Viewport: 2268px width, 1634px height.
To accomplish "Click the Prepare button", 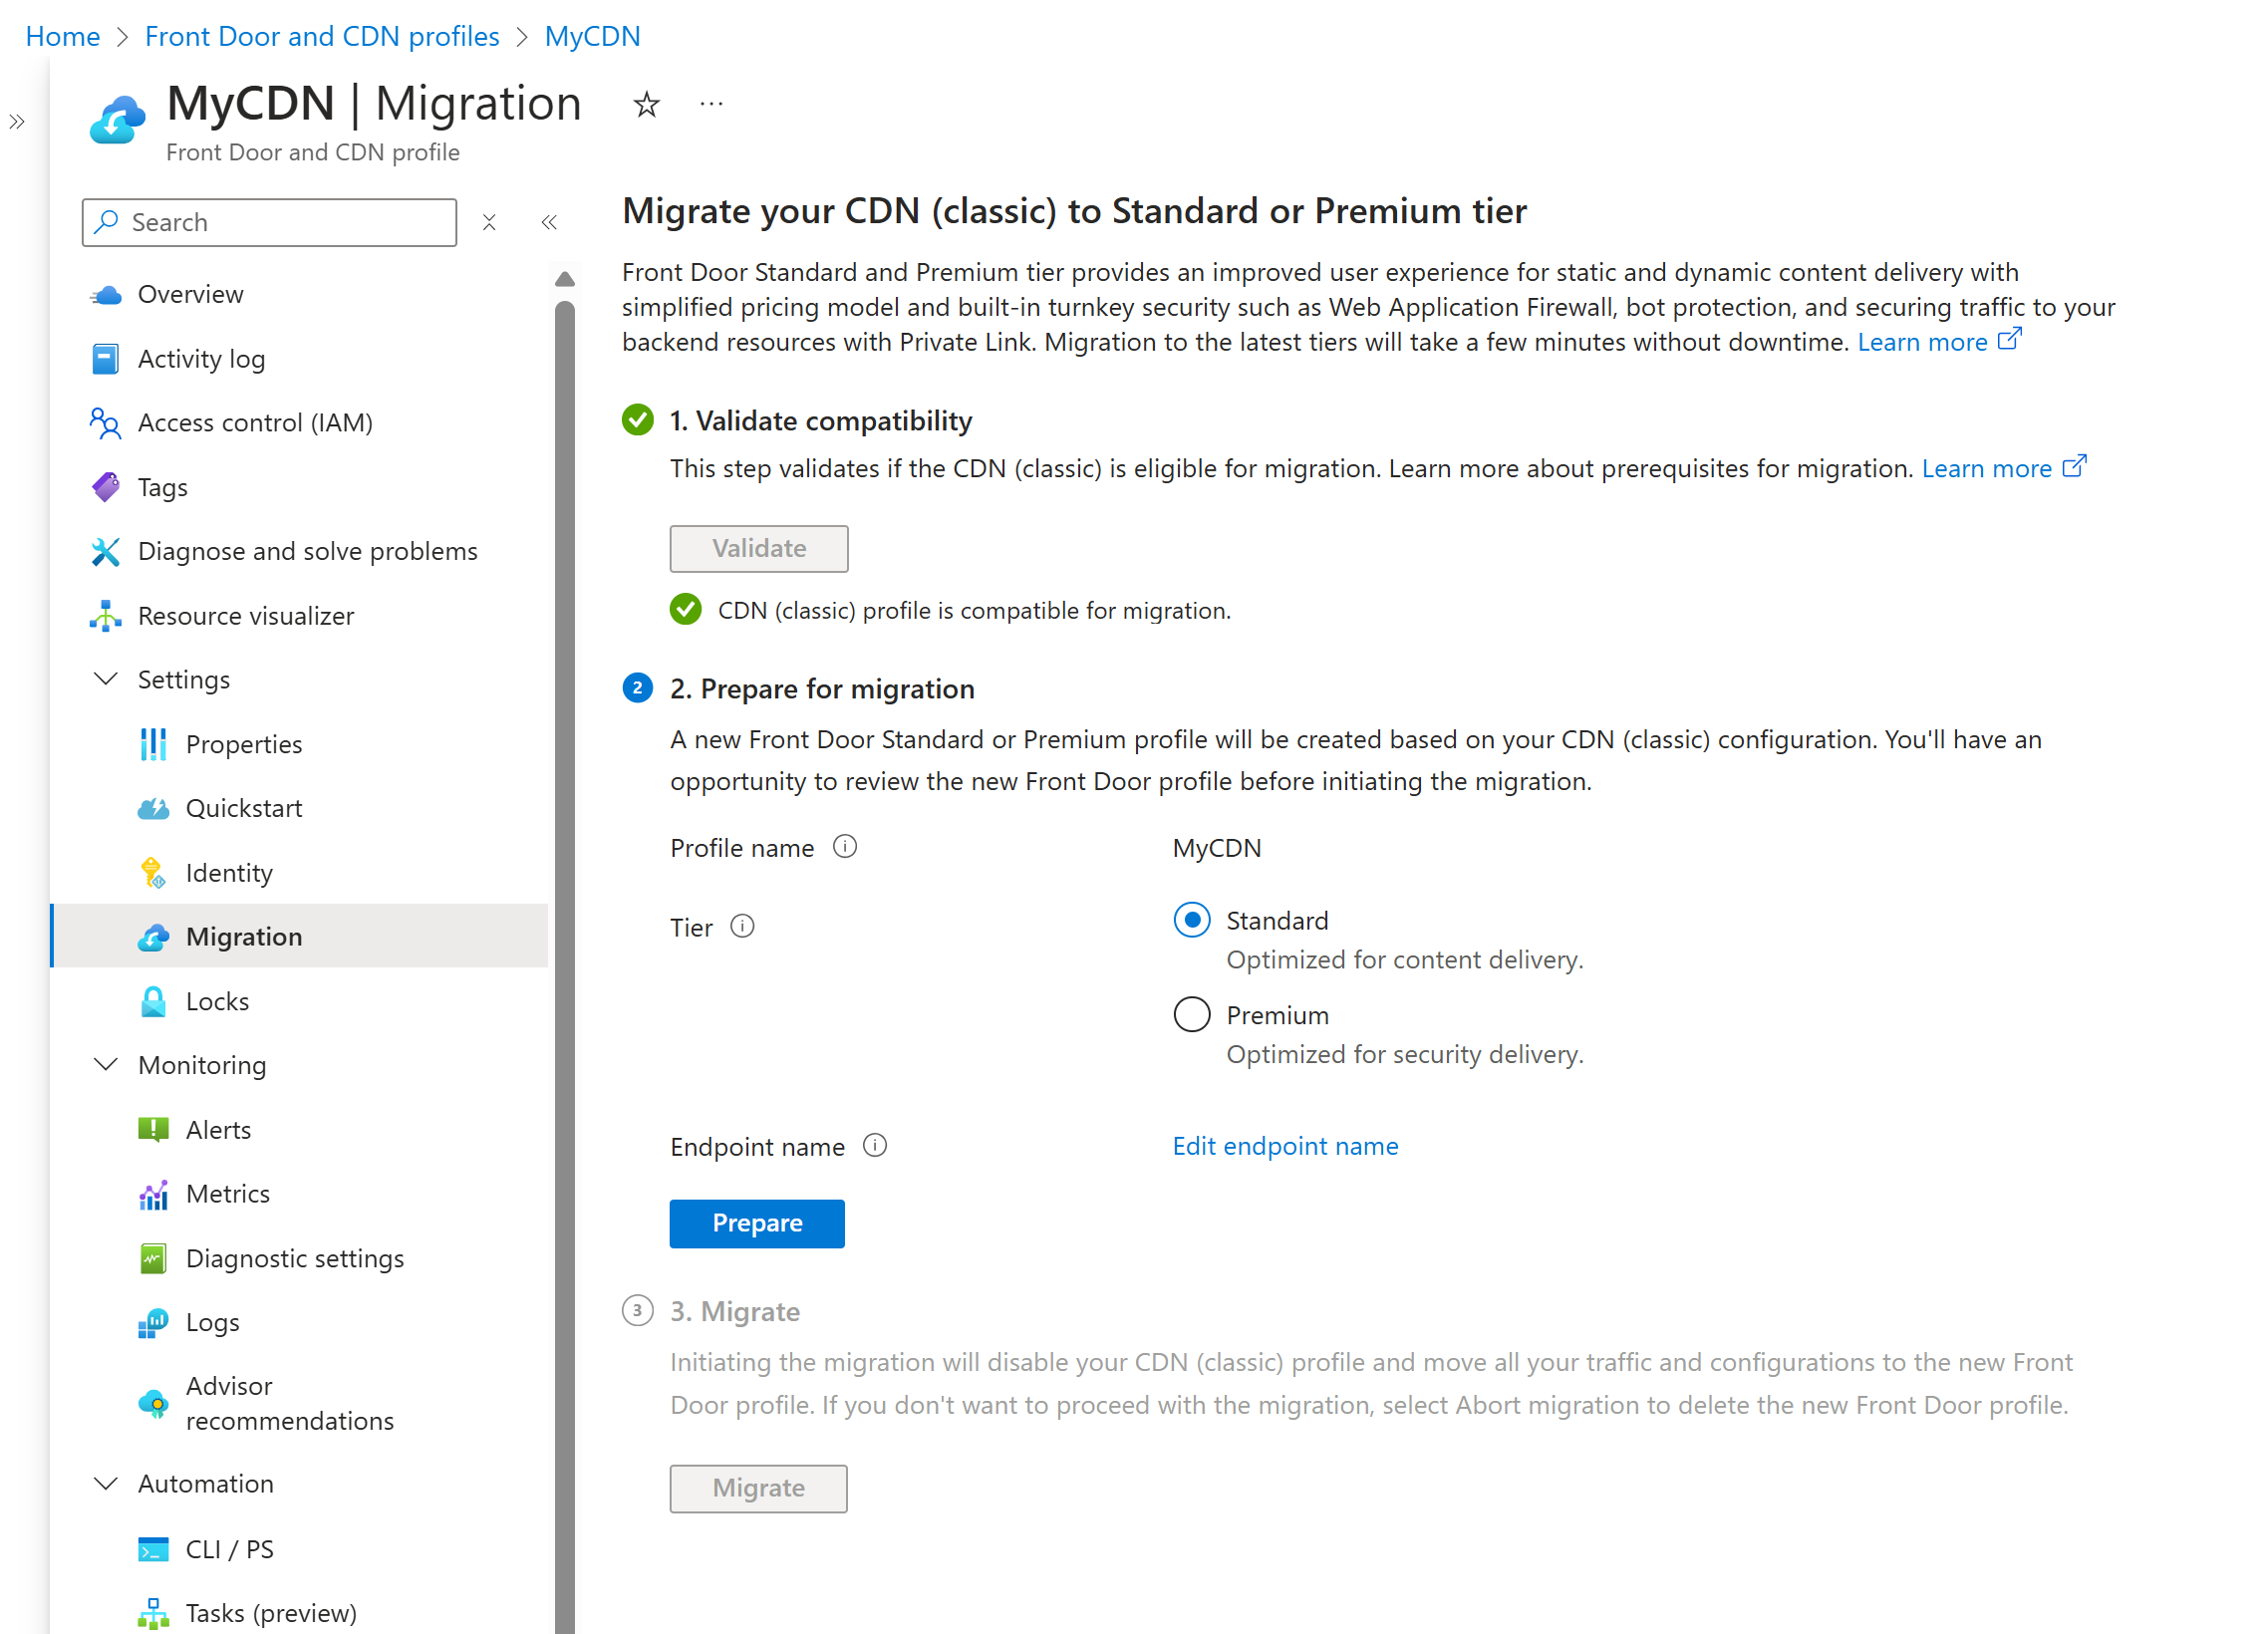I will tap(757, 1222).
